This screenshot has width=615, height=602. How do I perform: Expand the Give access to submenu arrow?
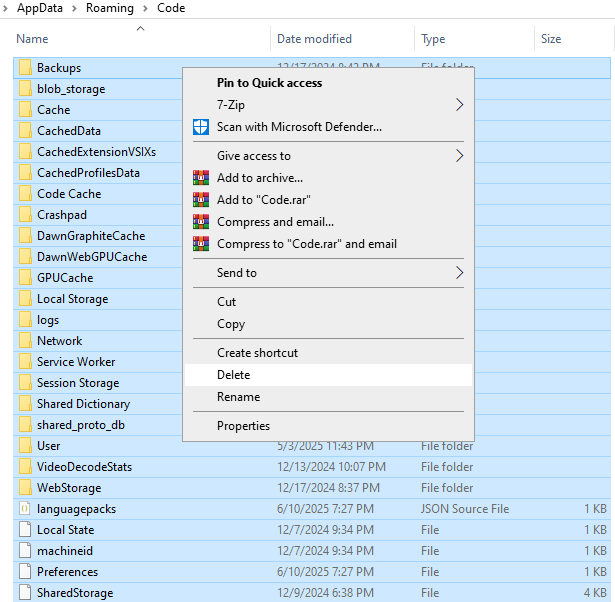(460, 156)
